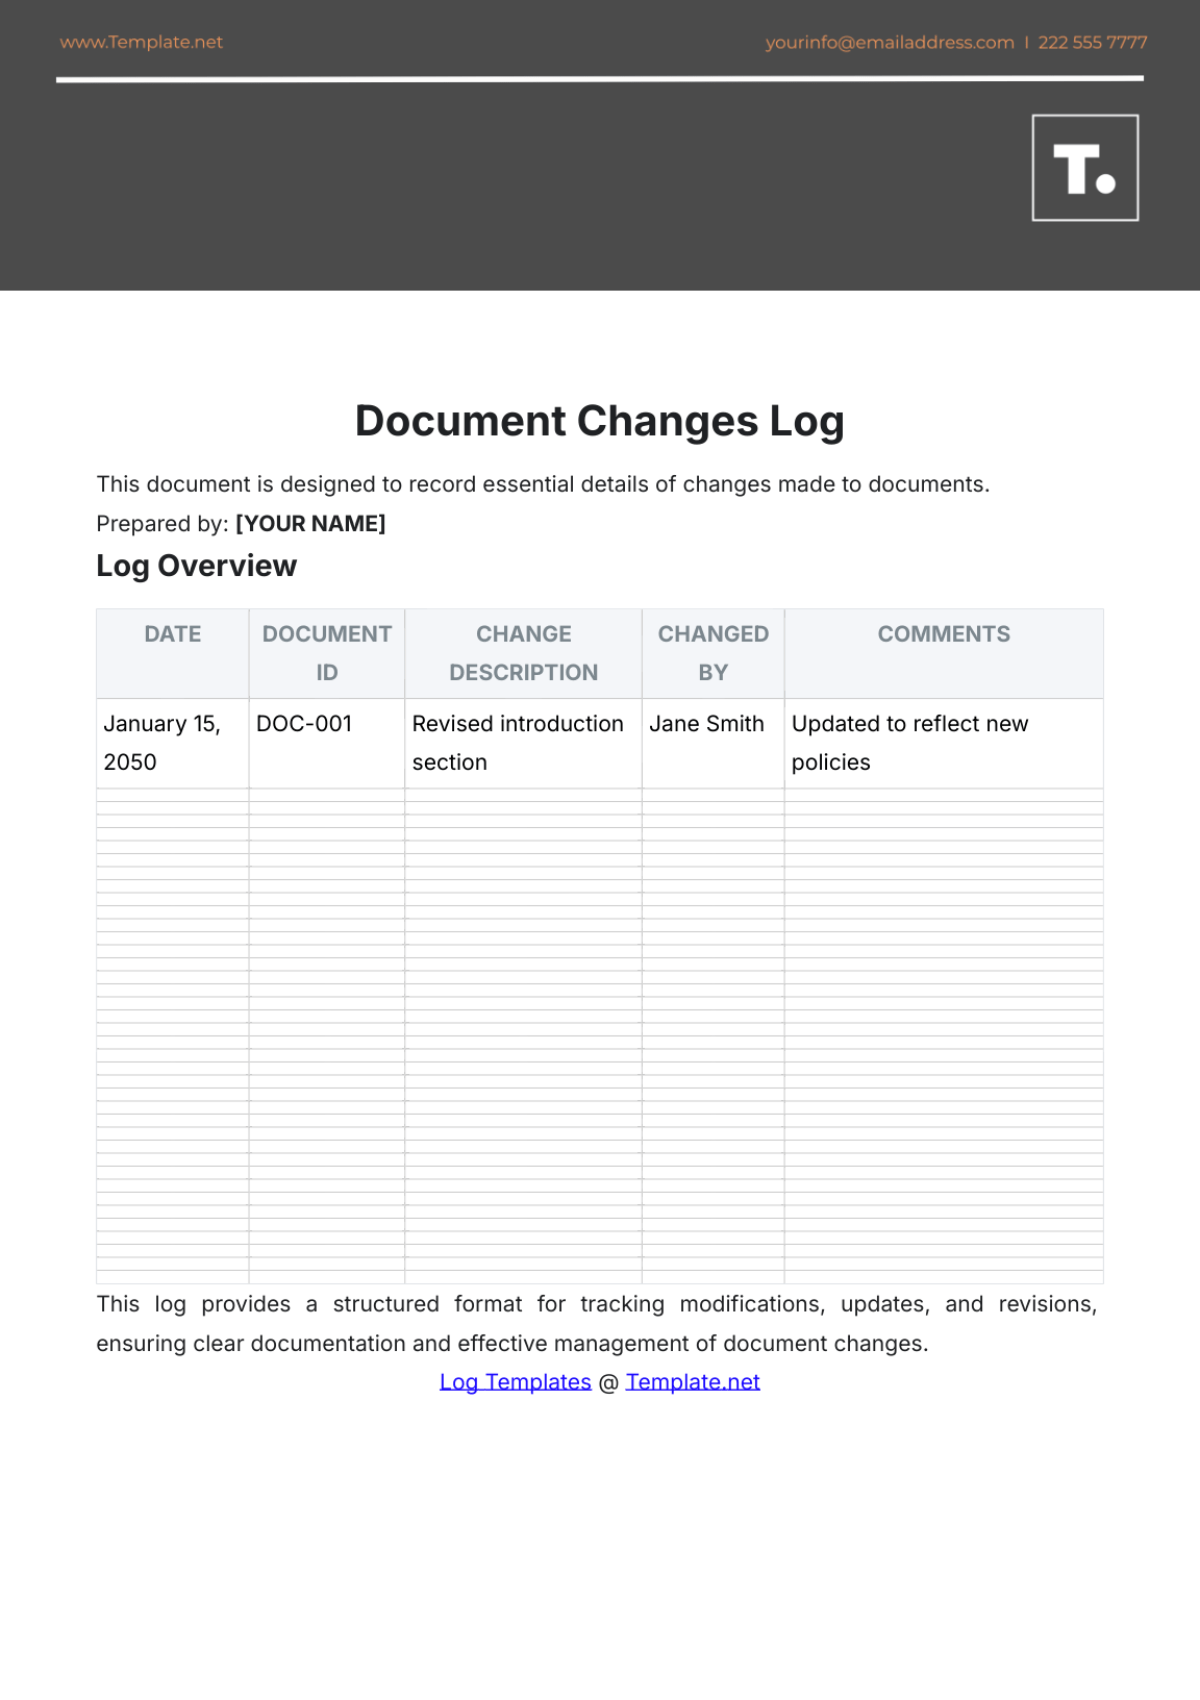The image size is (1200, 1700).
Task: Click the Jane Smith cell
Action: (x=713, y=743)
